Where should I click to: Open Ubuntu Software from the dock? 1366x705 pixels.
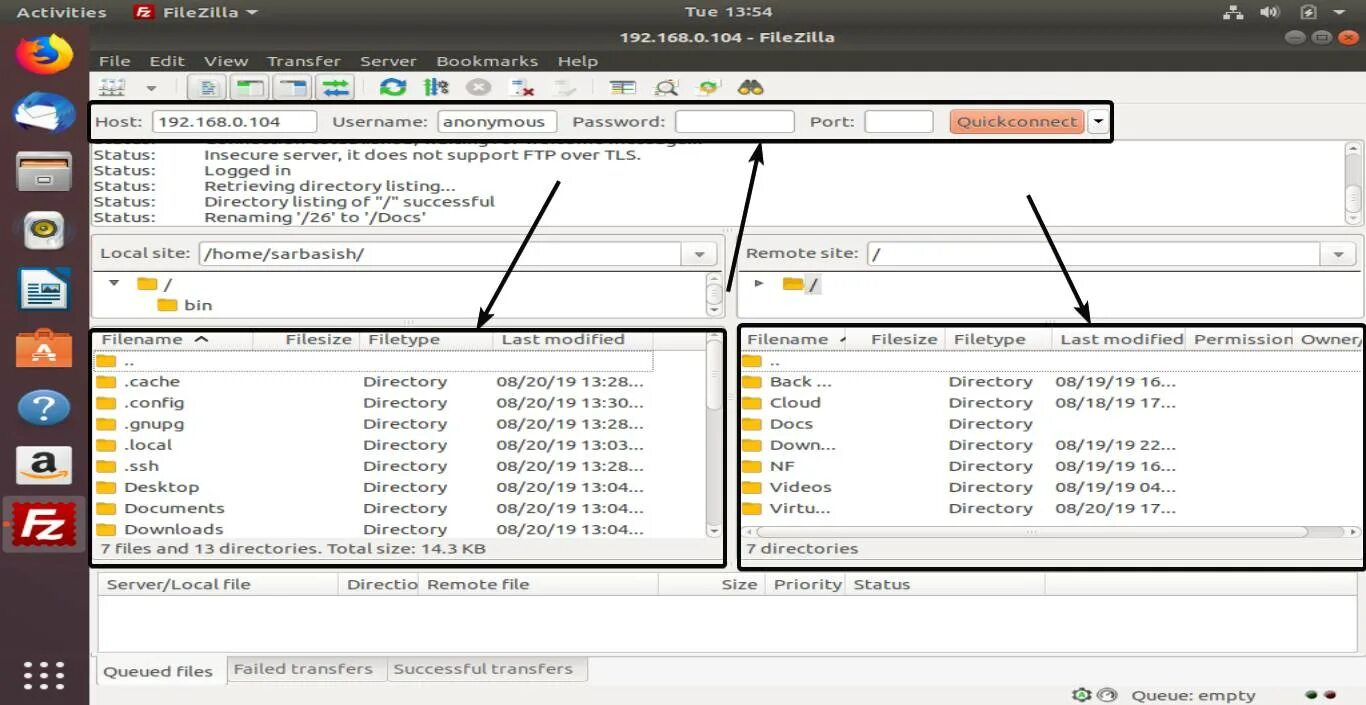click(44, 348)
